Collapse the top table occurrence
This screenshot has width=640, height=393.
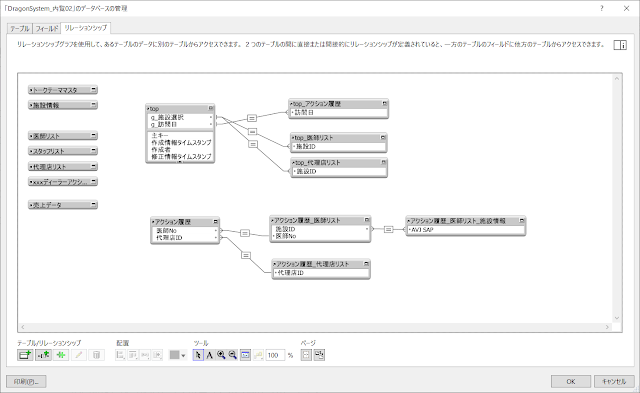pyautogui.click(x=211, y=108)
